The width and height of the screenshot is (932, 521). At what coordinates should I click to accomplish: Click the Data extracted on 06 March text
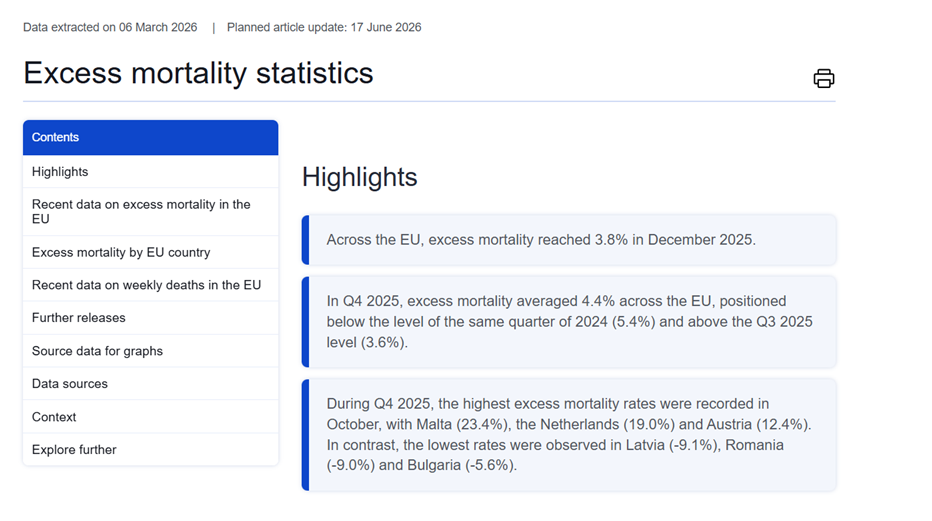click(x=110, y=27)
